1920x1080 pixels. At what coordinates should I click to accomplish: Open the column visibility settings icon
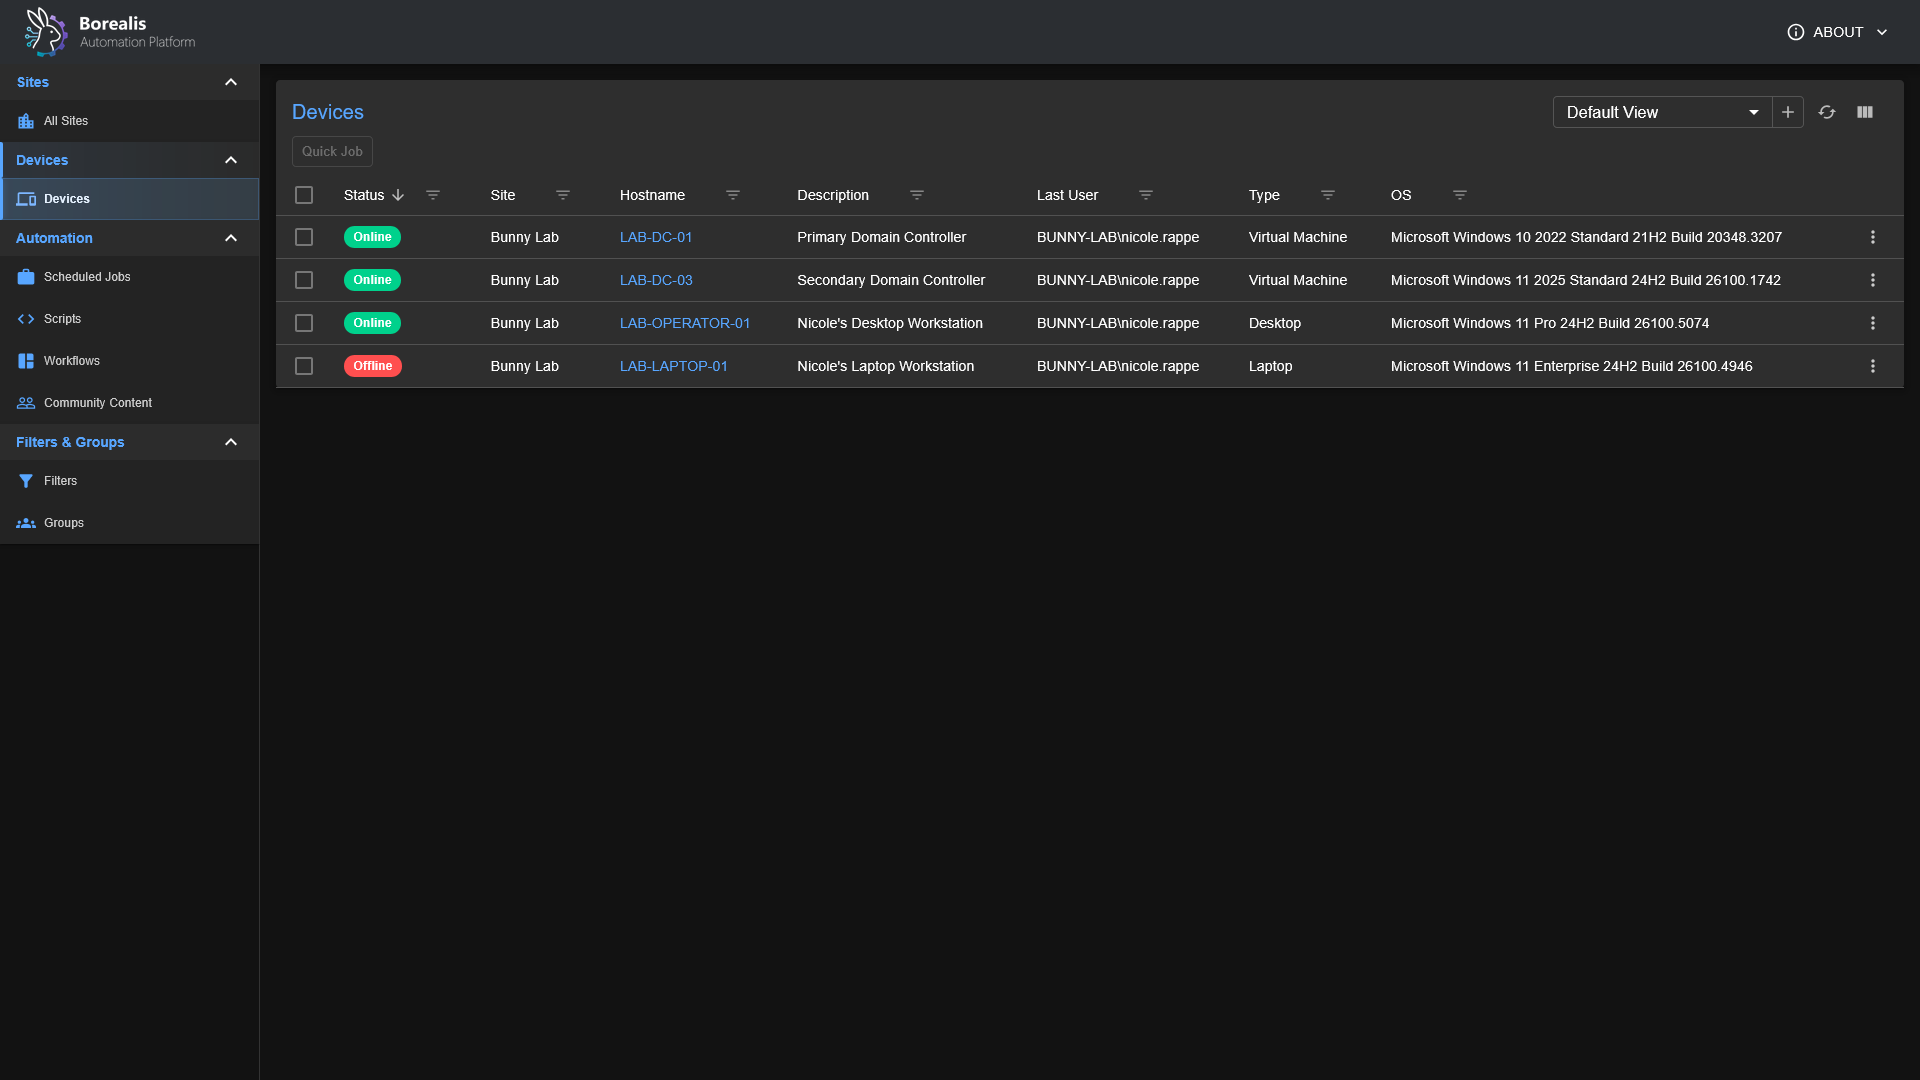pos(1866,112)
